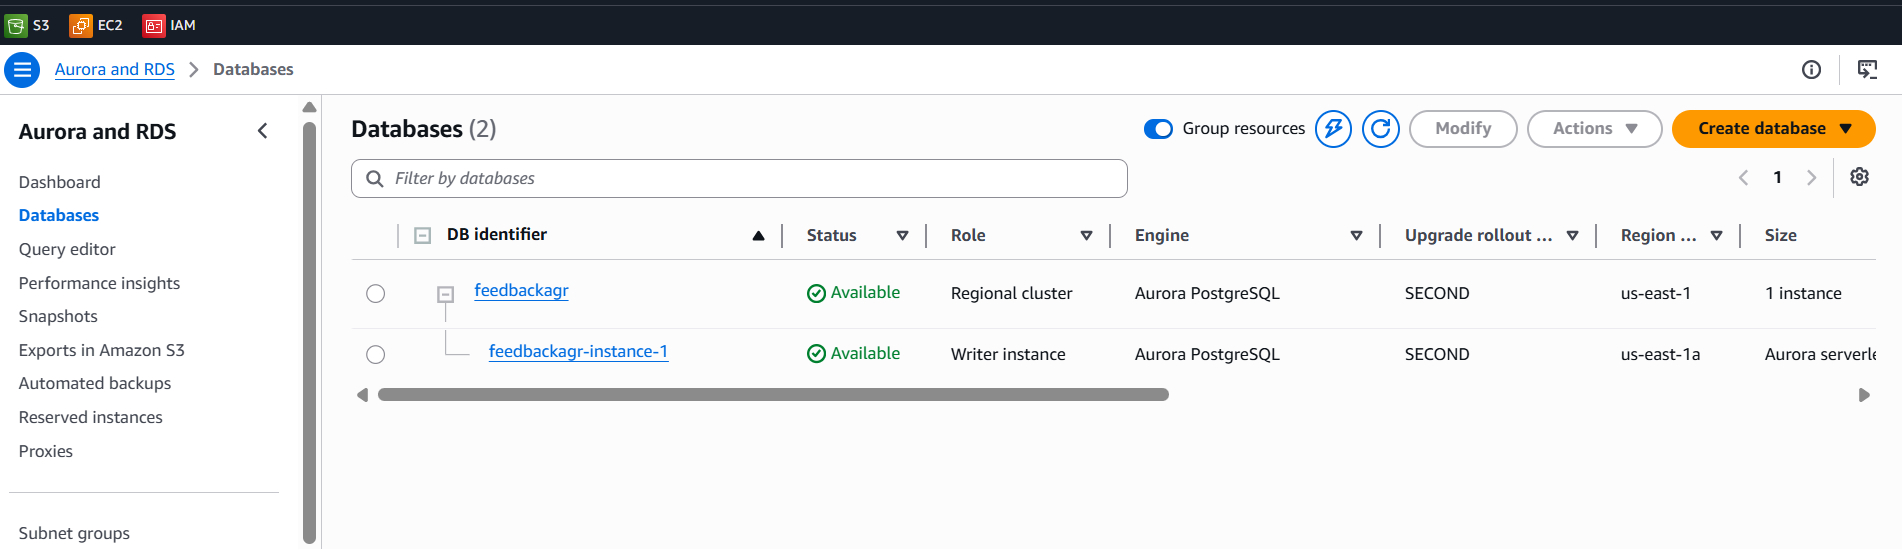Open Subnet groups in sidebar
The image size is (1902, 549).
point(74,533)
